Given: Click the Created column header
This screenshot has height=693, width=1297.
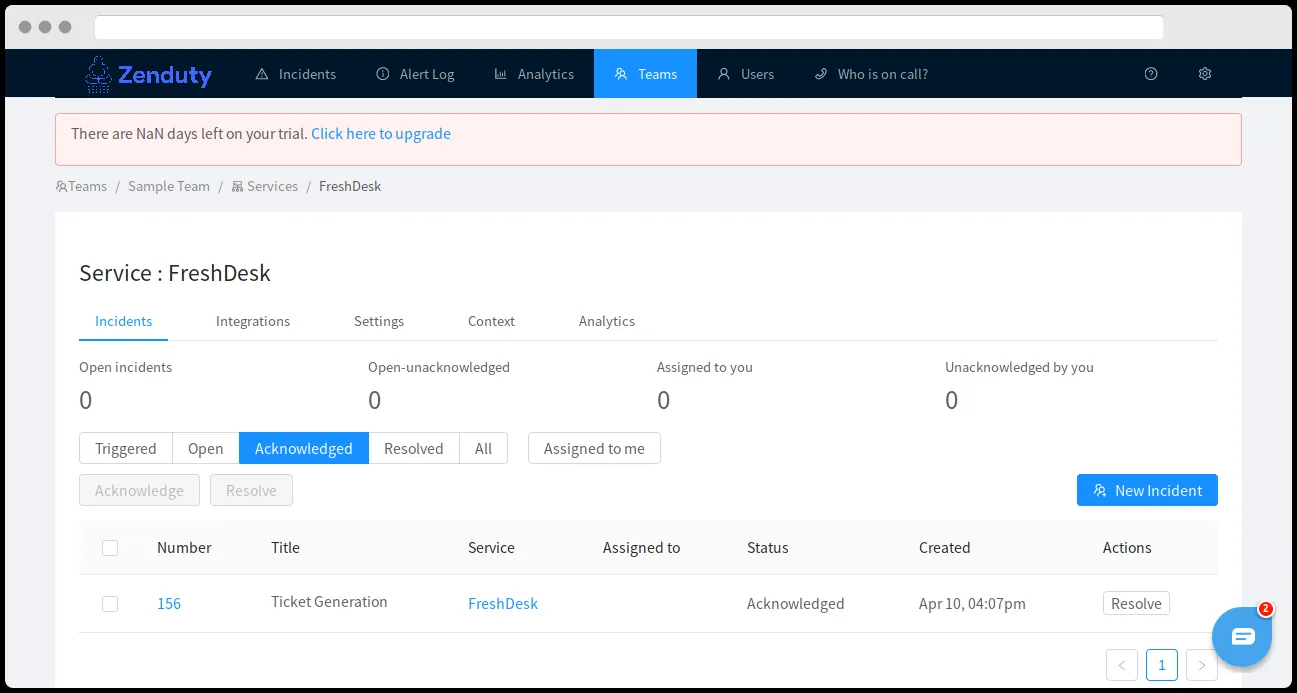Looking at the screenshot, I should tap(945, 548).
